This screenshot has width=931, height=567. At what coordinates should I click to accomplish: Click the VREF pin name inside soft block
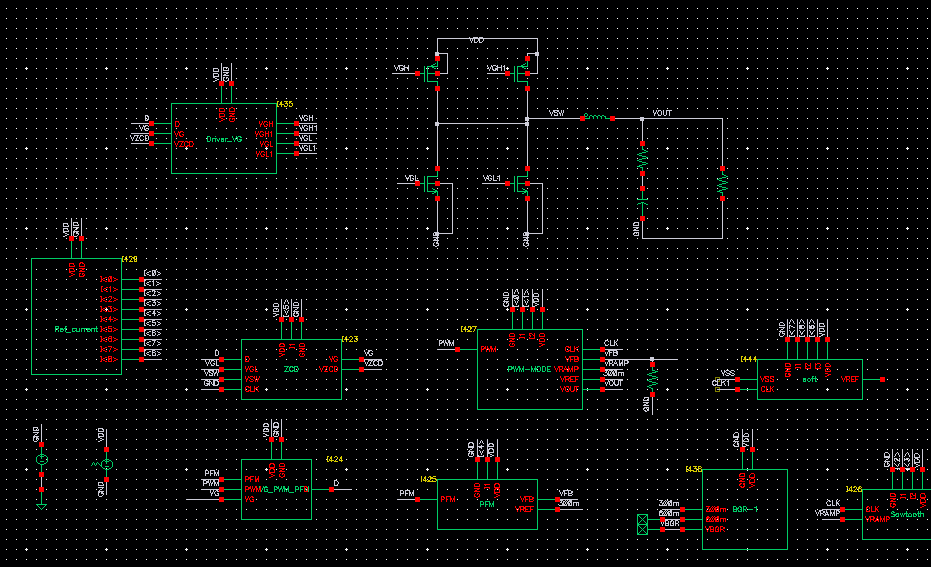click(850, 379)
